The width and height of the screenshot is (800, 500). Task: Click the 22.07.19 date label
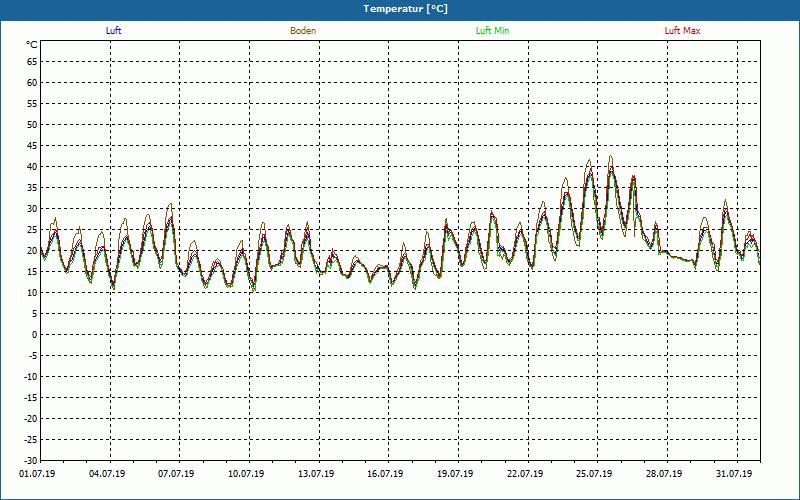click(525, 474)
